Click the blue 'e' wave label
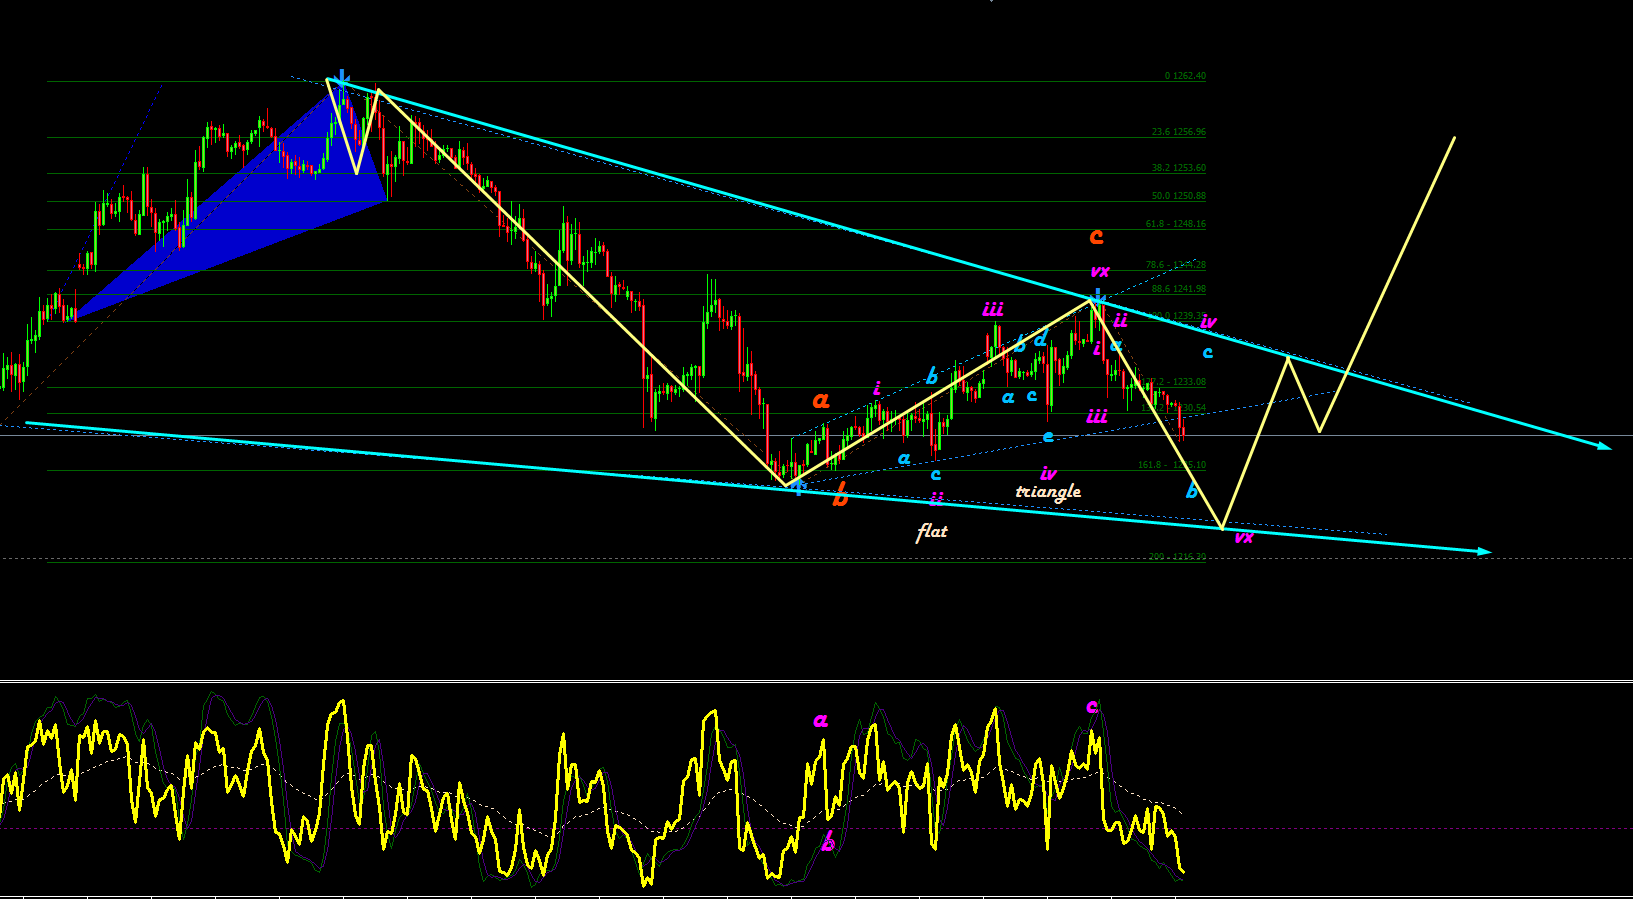 (1048, 437)
